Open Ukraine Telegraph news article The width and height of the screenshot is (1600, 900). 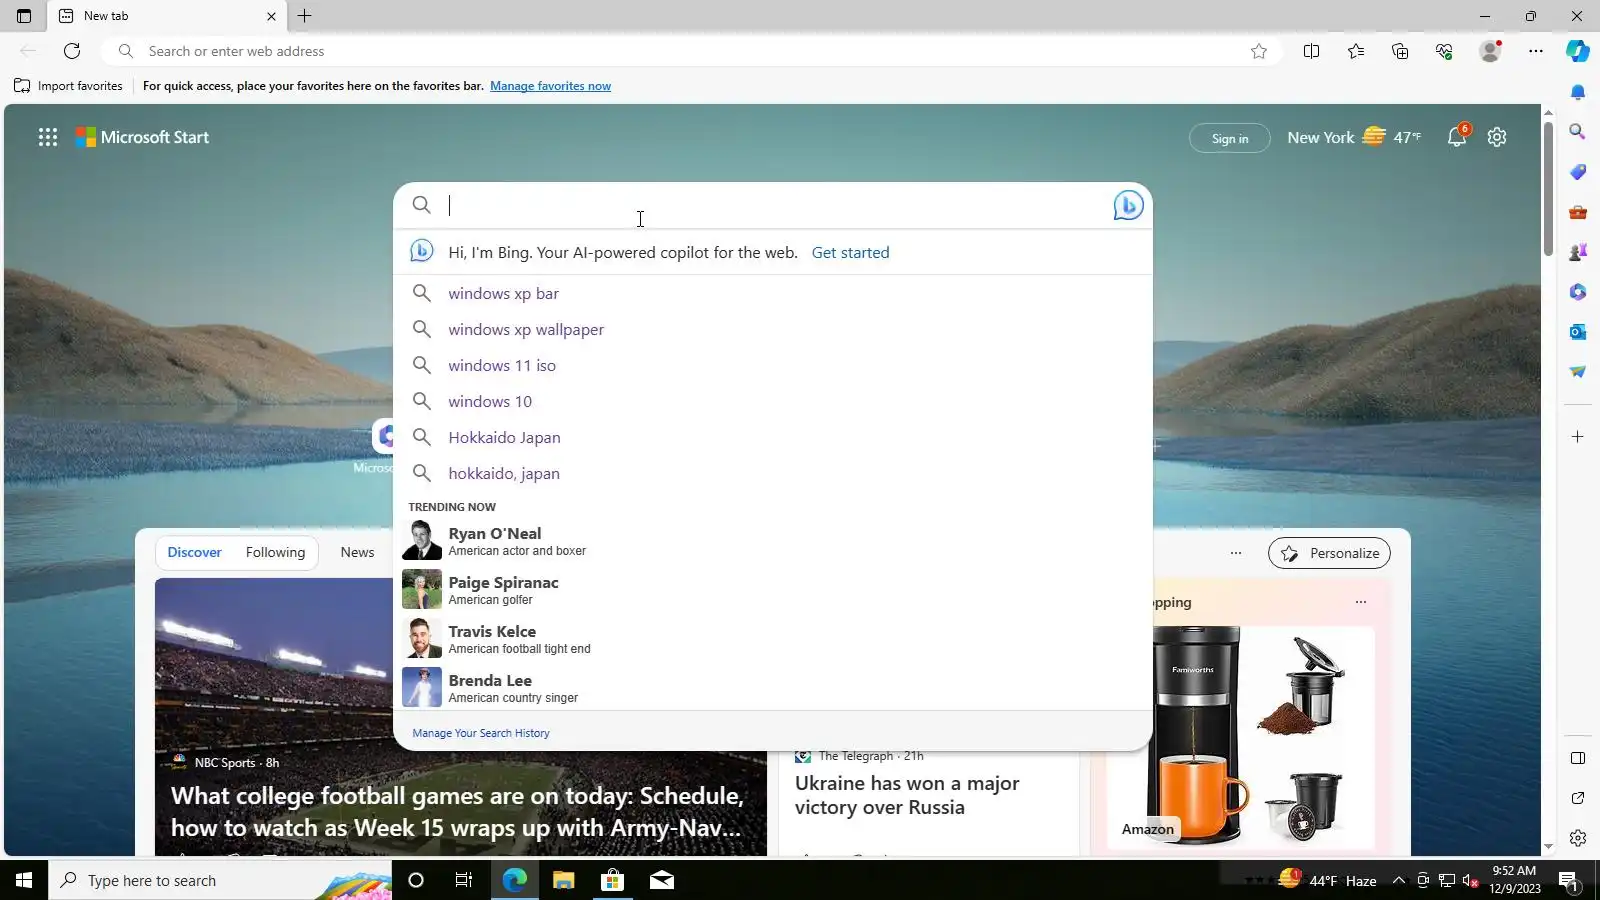pos(907,795)
